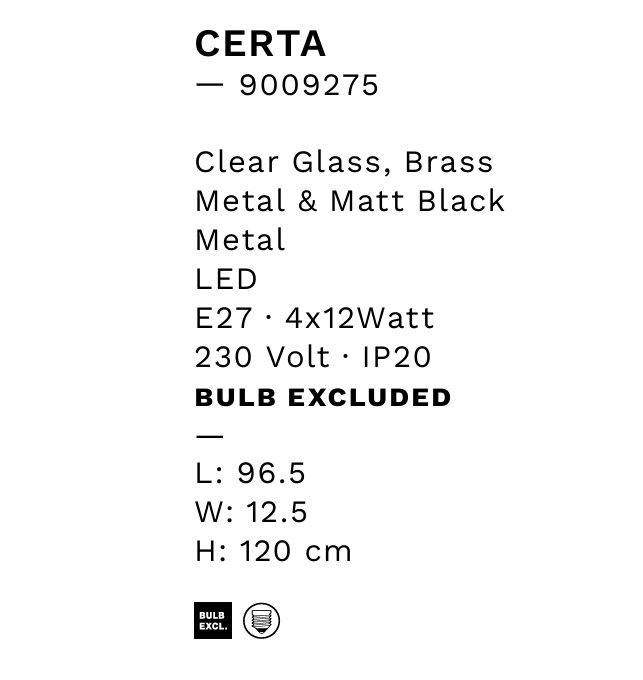Click the dash before product code

click(x=209, y=84)
